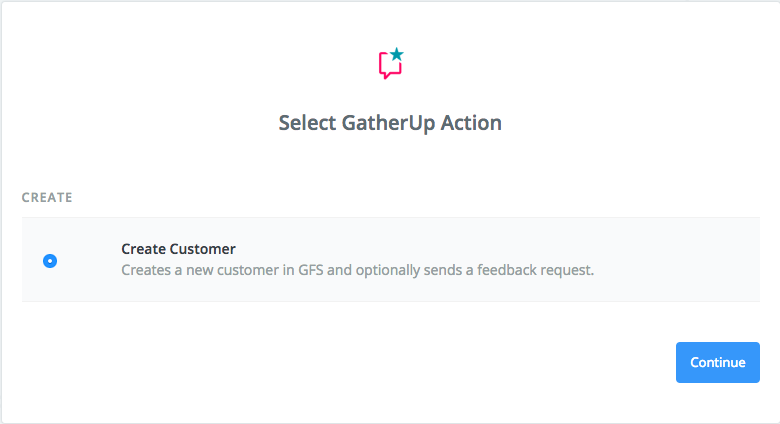
Task: Click the Select GatherUp Action heading
Action: click(x=390, y=123)
